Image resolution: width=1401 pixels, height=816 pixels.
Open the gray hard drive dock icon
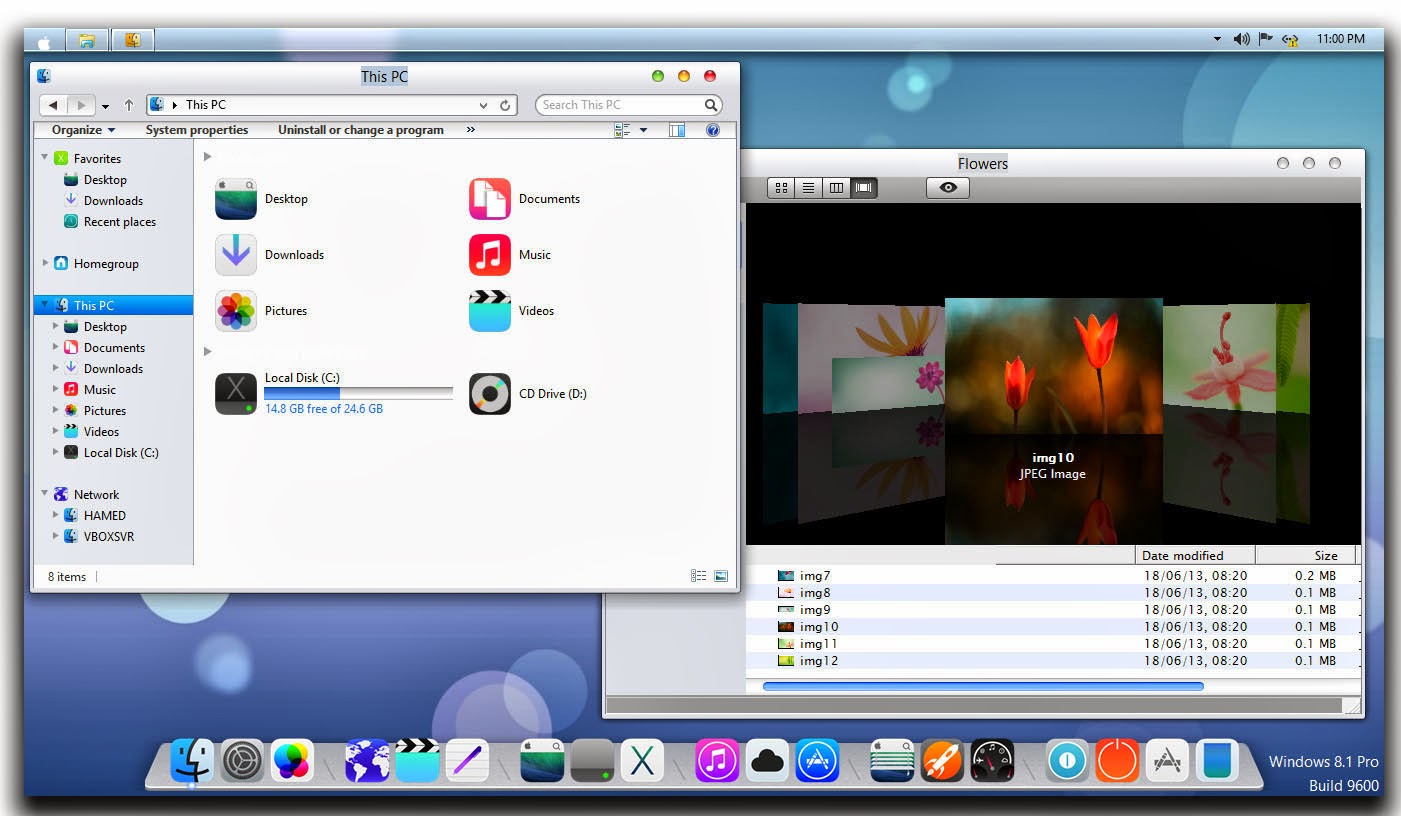click(x=592, y=762)
